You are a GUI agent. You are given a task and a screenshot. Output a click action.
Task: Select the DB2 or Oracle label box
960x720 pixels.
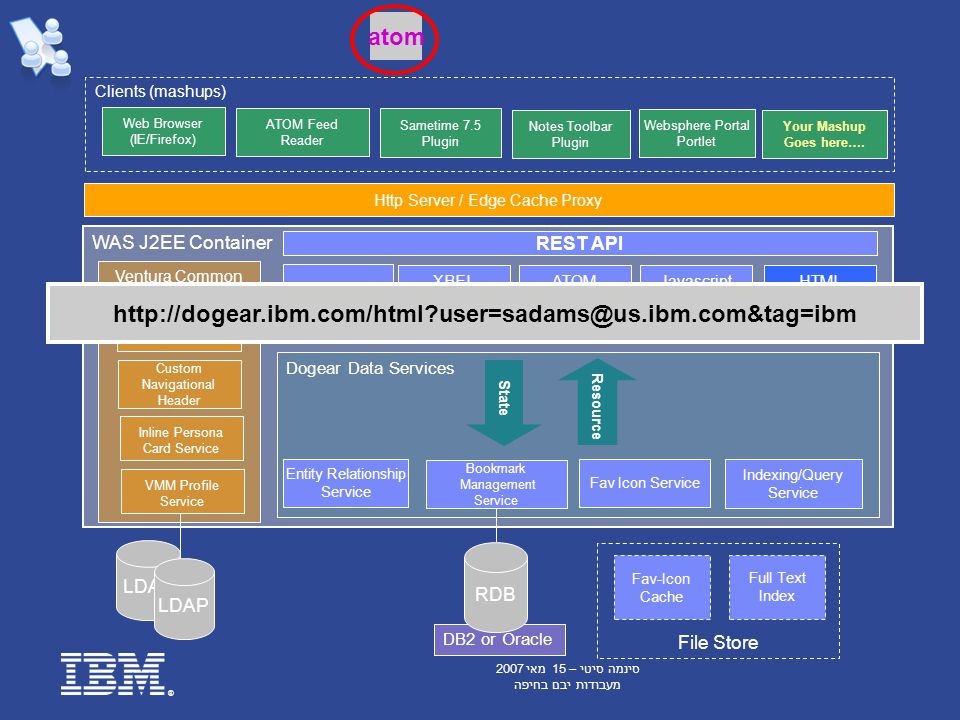tap(499, 640)
